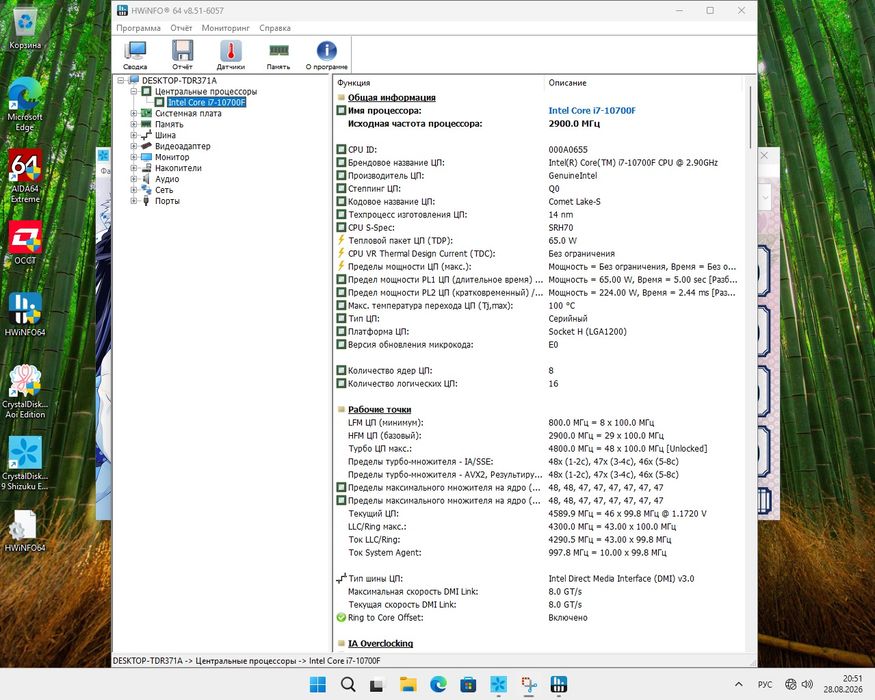The image size is (875, 700).
Task: Click the РУС language indicator
Action: click(765, 684)
